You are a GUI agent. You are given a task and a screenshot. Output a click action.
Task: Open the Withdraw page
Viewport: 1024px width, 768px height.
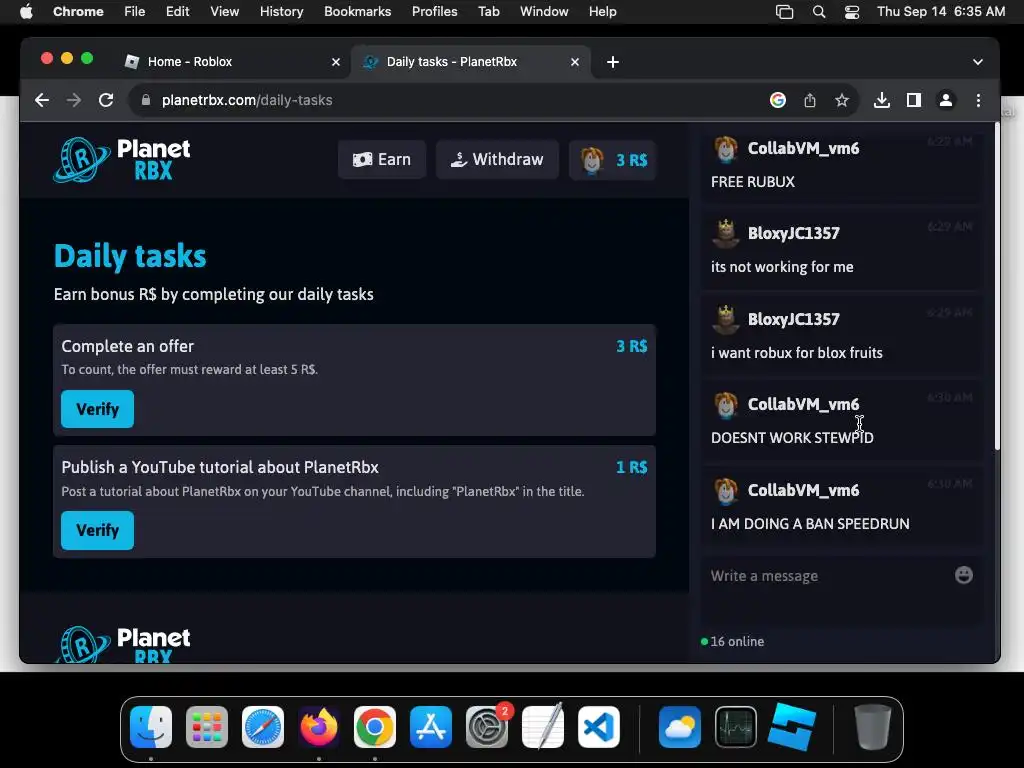coord(498,159)
